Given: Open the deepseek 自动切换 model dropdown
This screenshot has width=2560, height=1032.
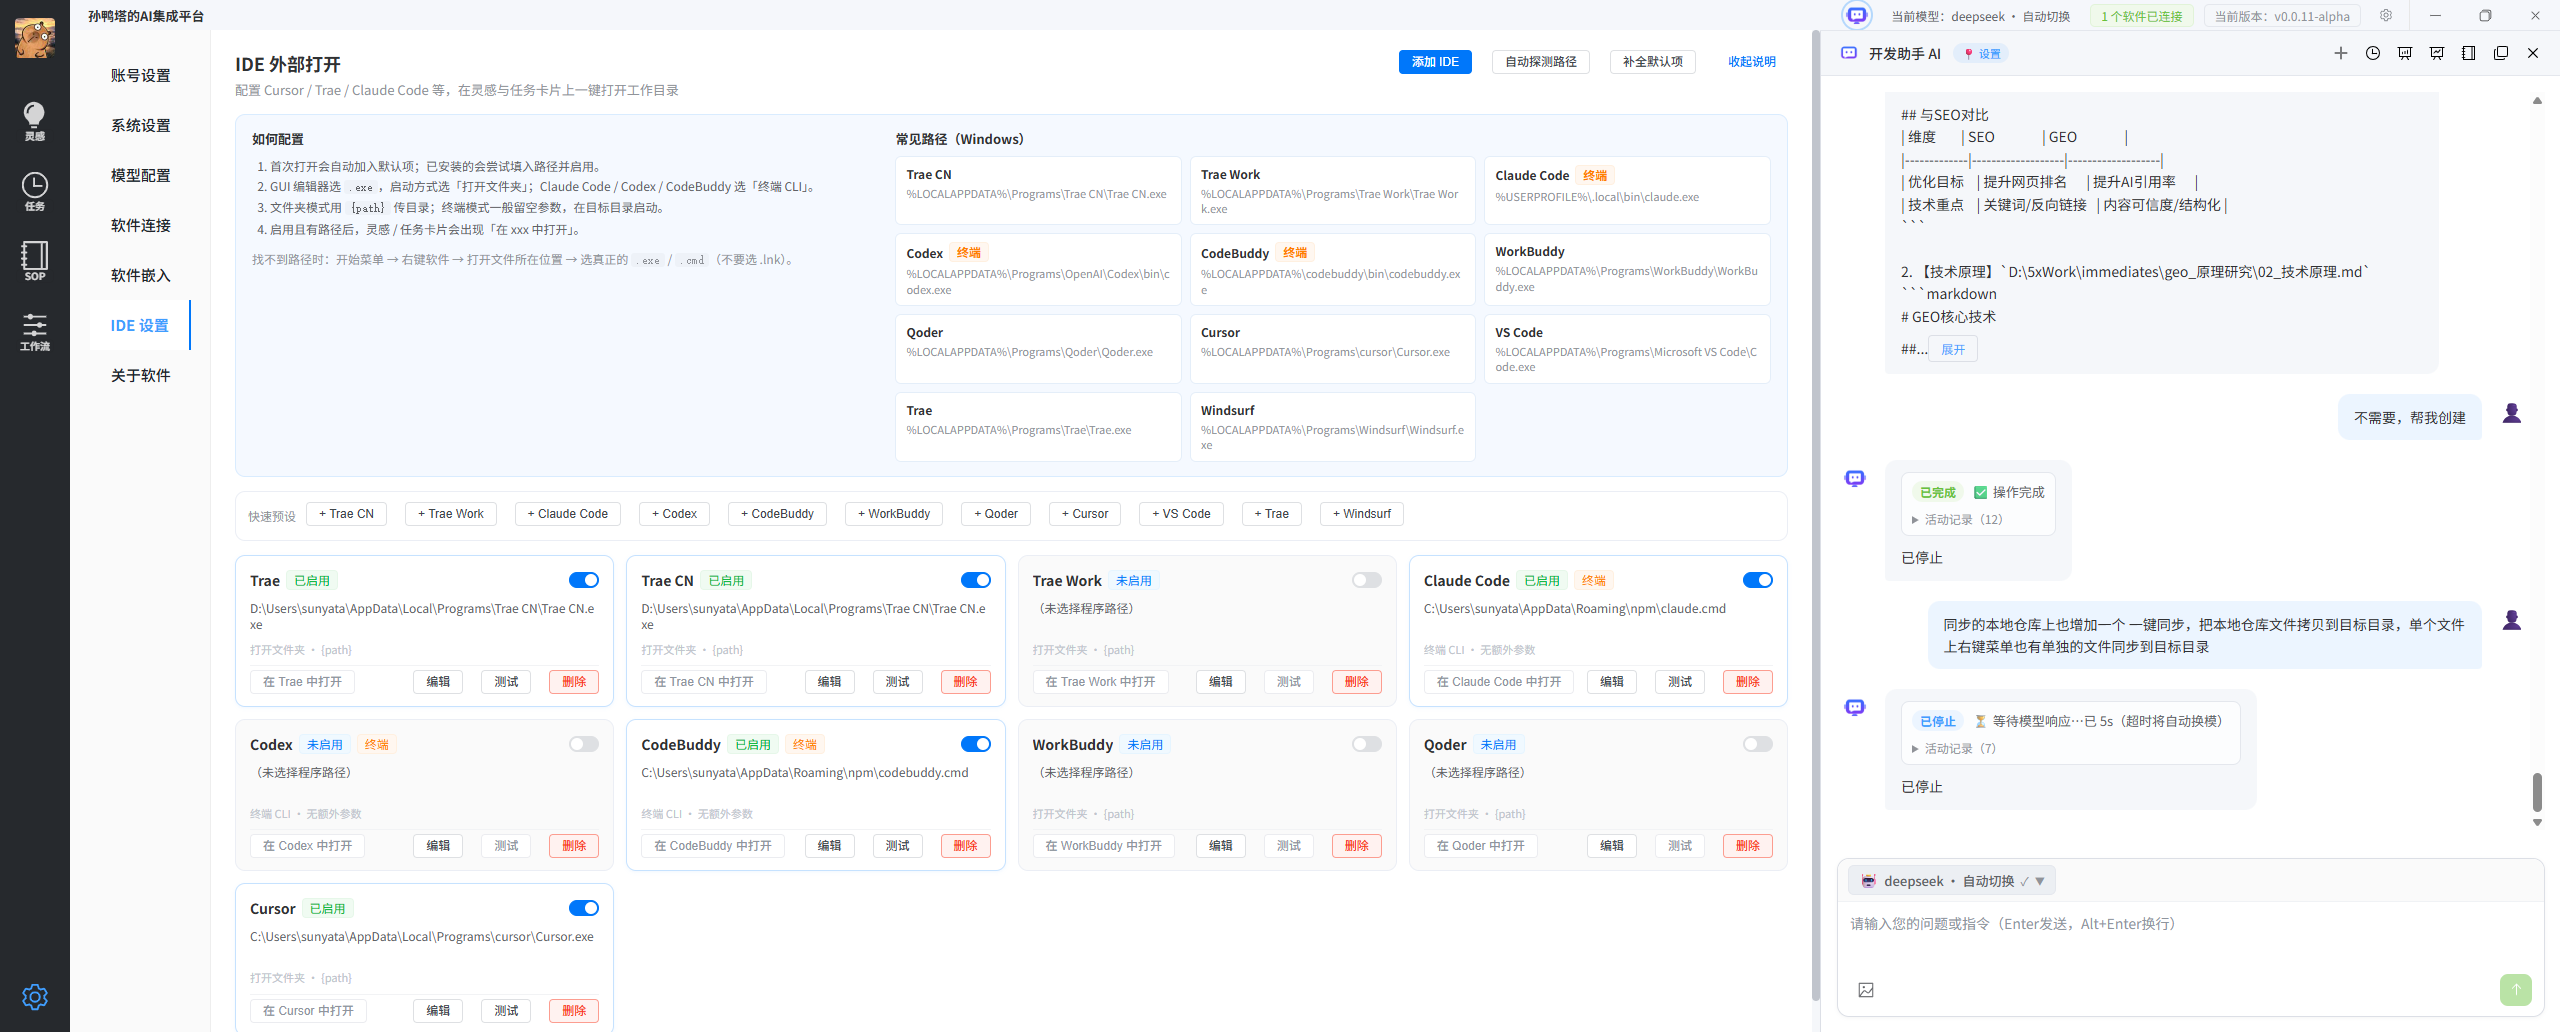Looking at the screenshot, I should 1951,881.
